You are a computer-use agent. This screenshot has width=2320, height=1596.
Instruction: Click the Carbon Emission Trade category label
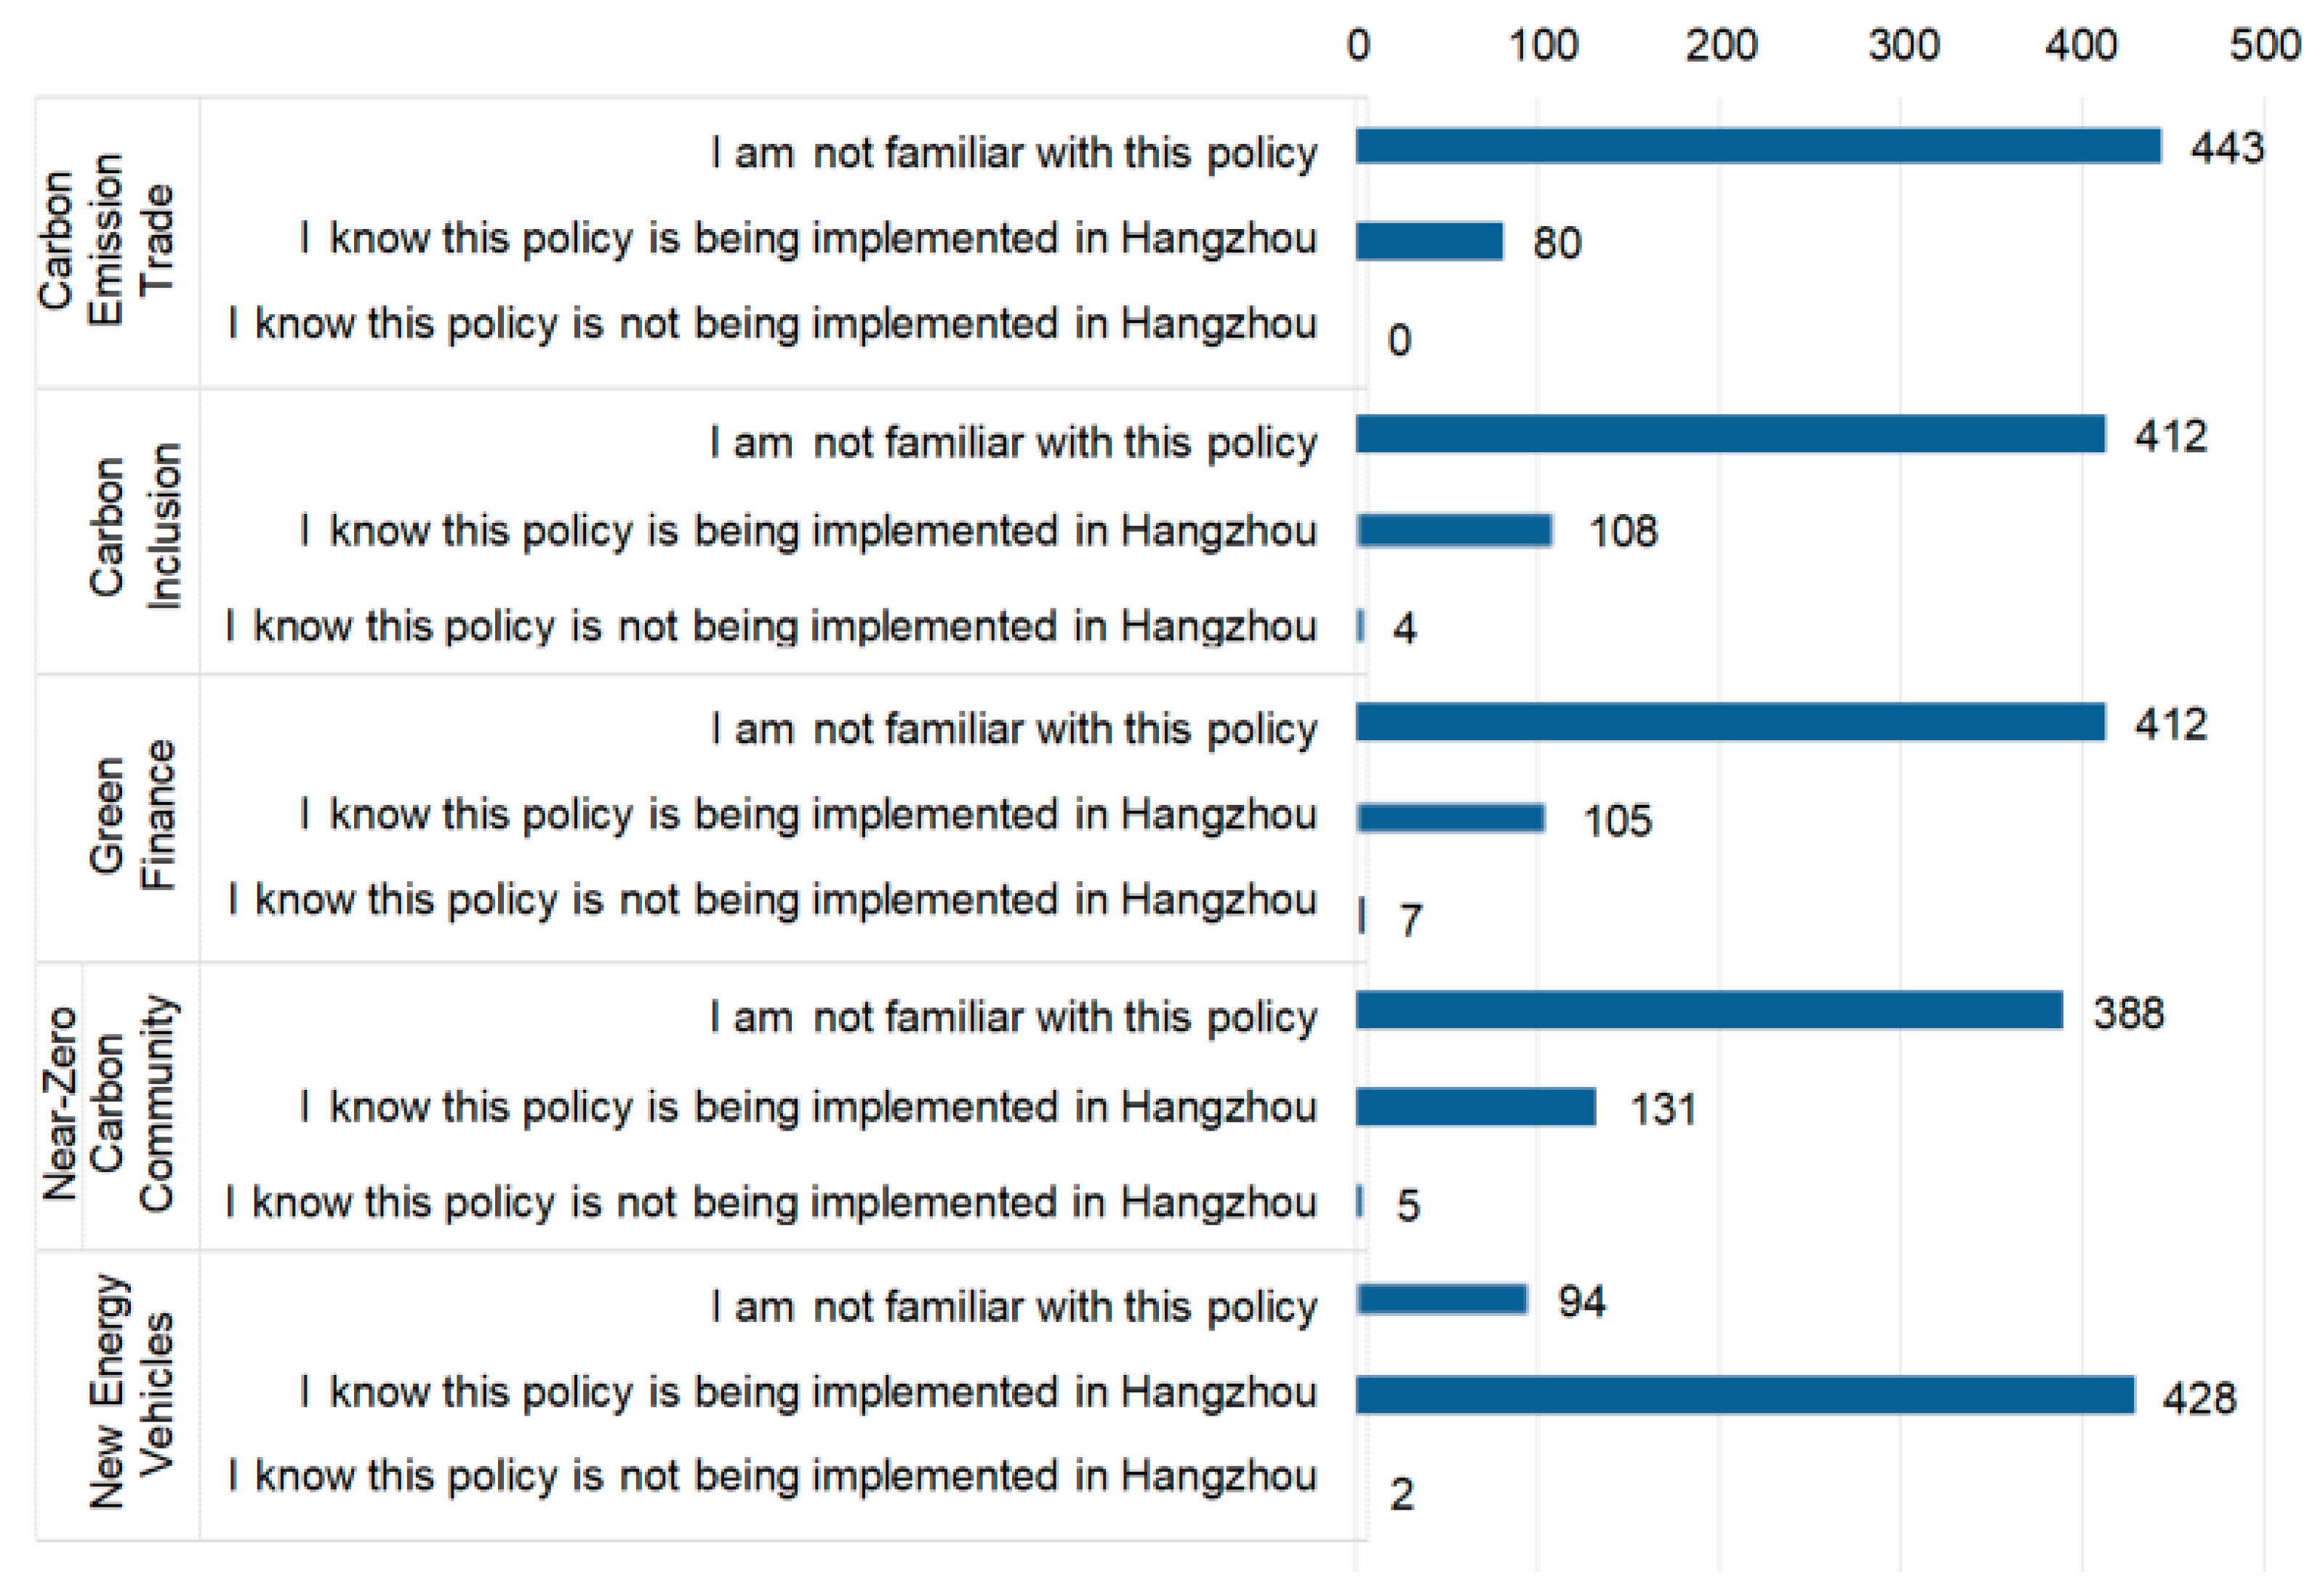pyautogui.click(x=107, y=241)
